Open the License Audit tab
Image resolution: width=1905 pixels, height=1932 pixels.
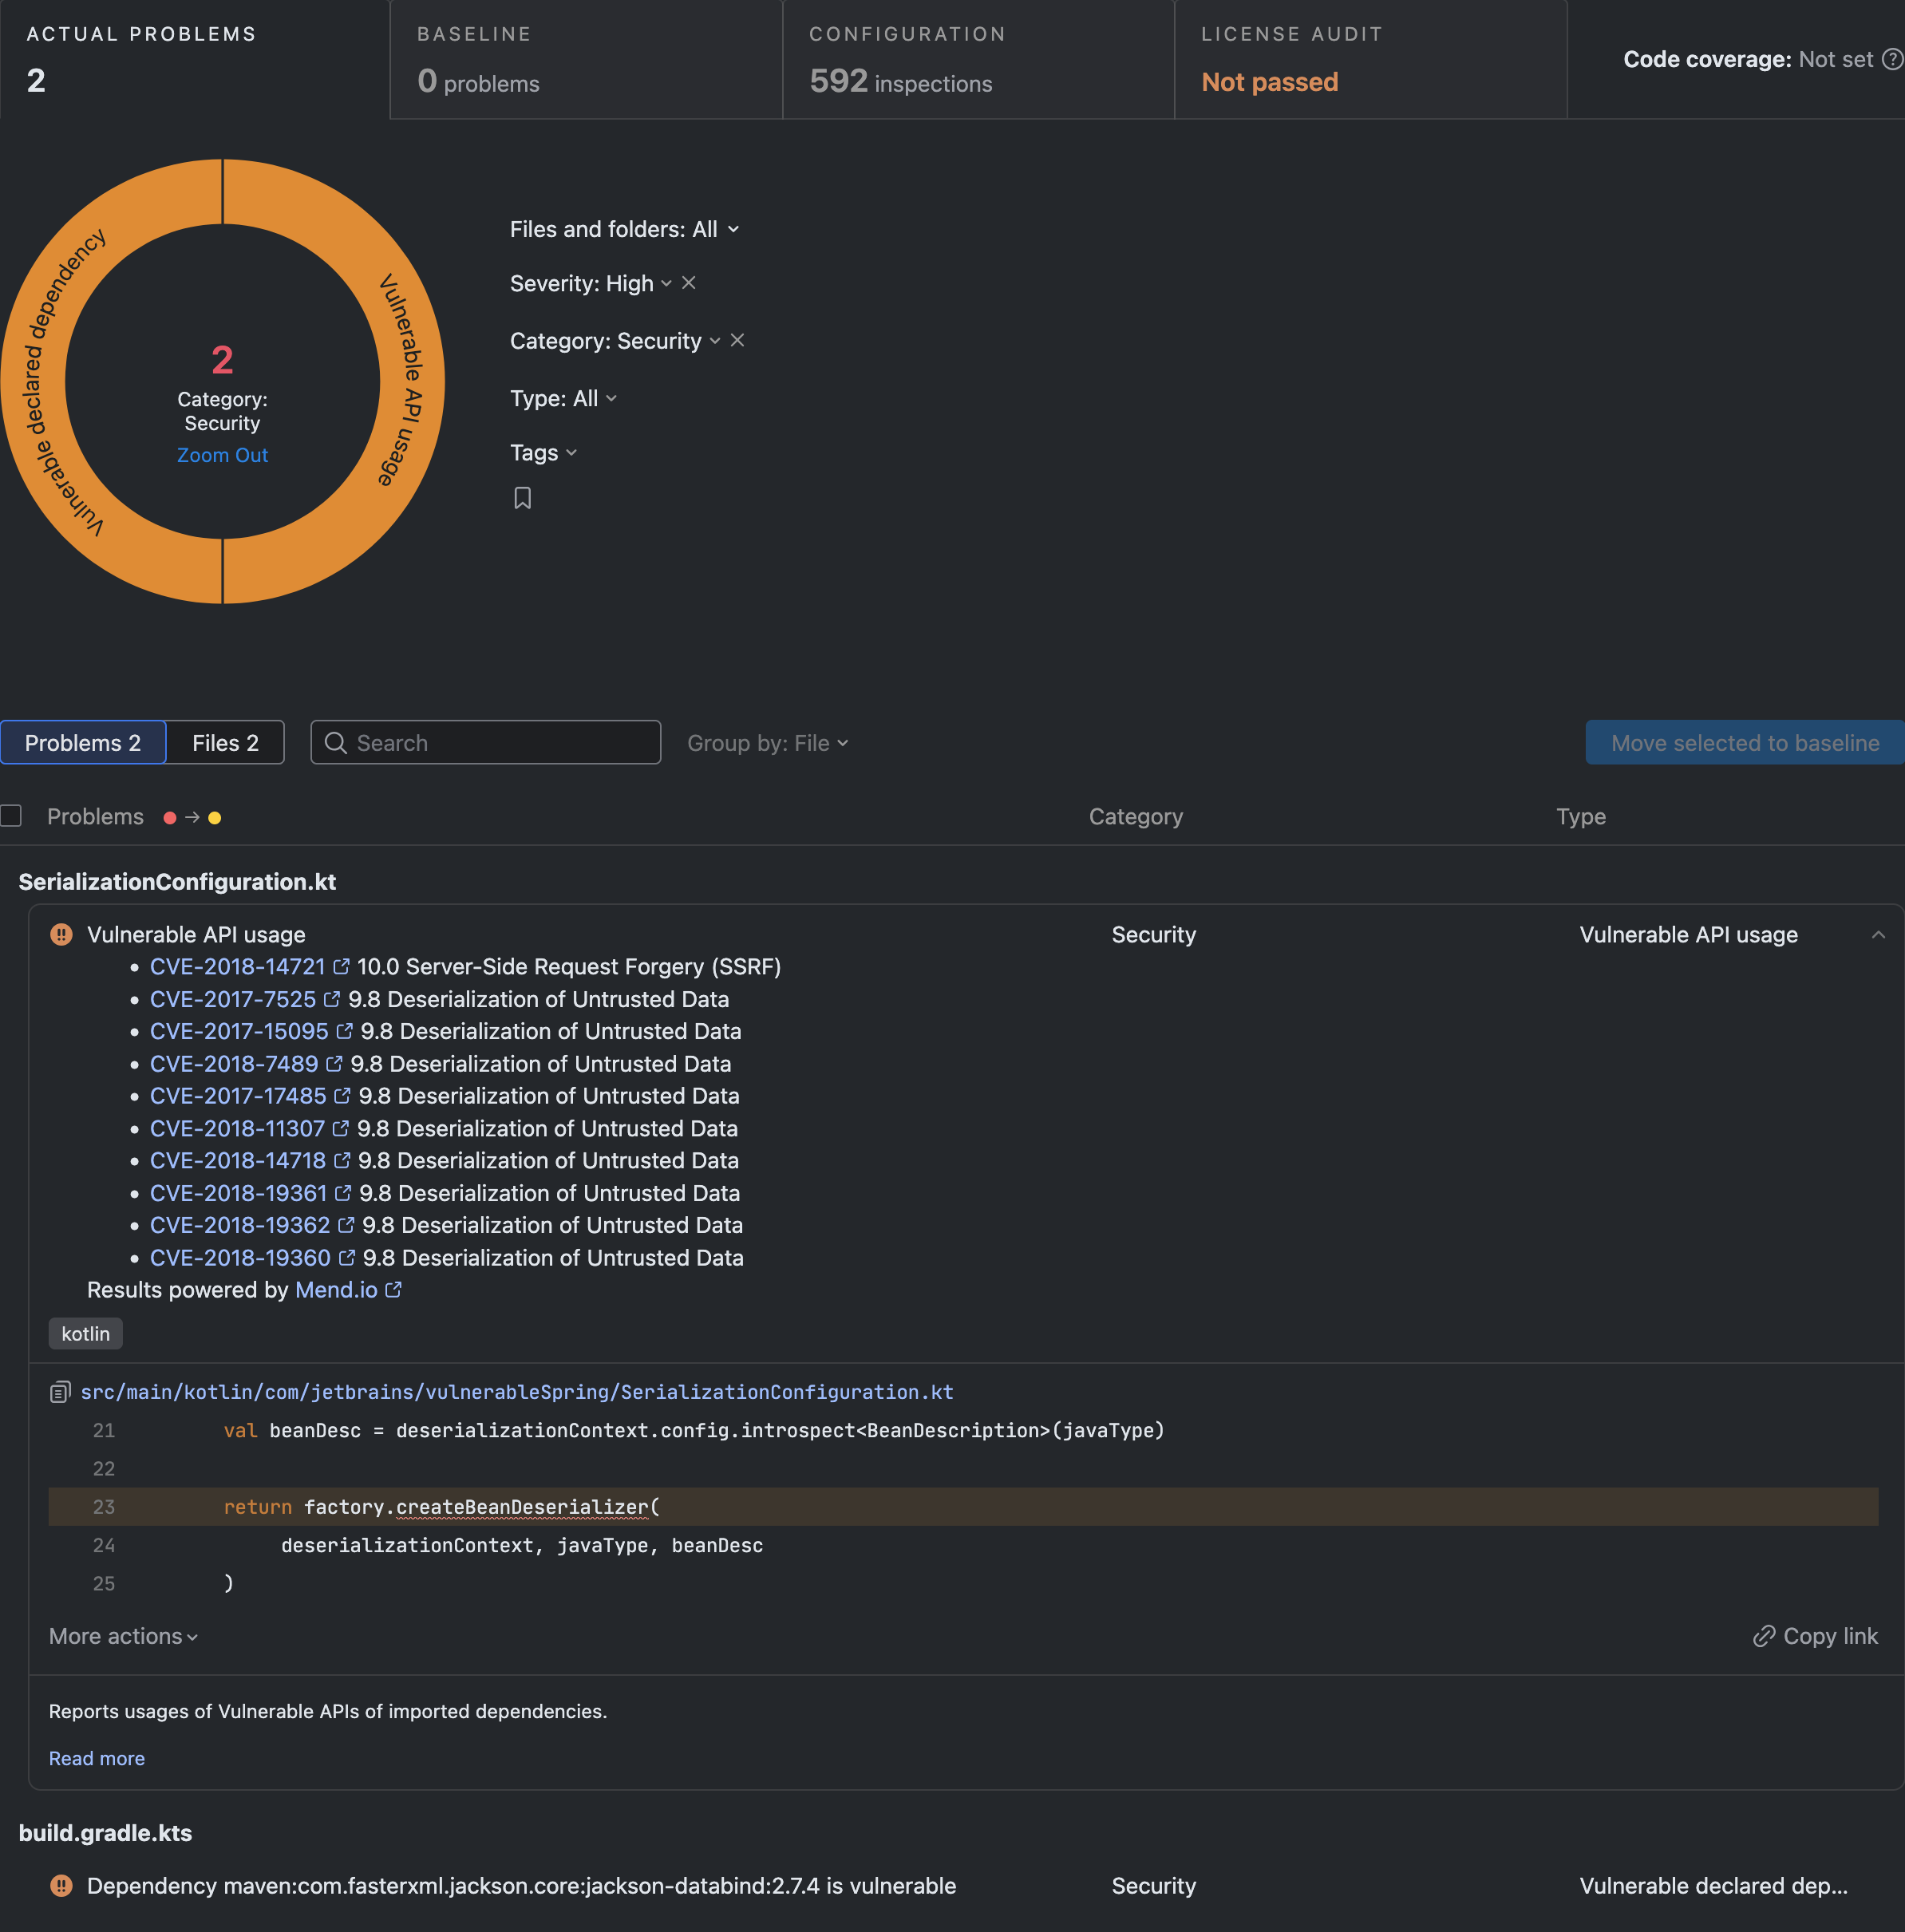click(1370, 59)
